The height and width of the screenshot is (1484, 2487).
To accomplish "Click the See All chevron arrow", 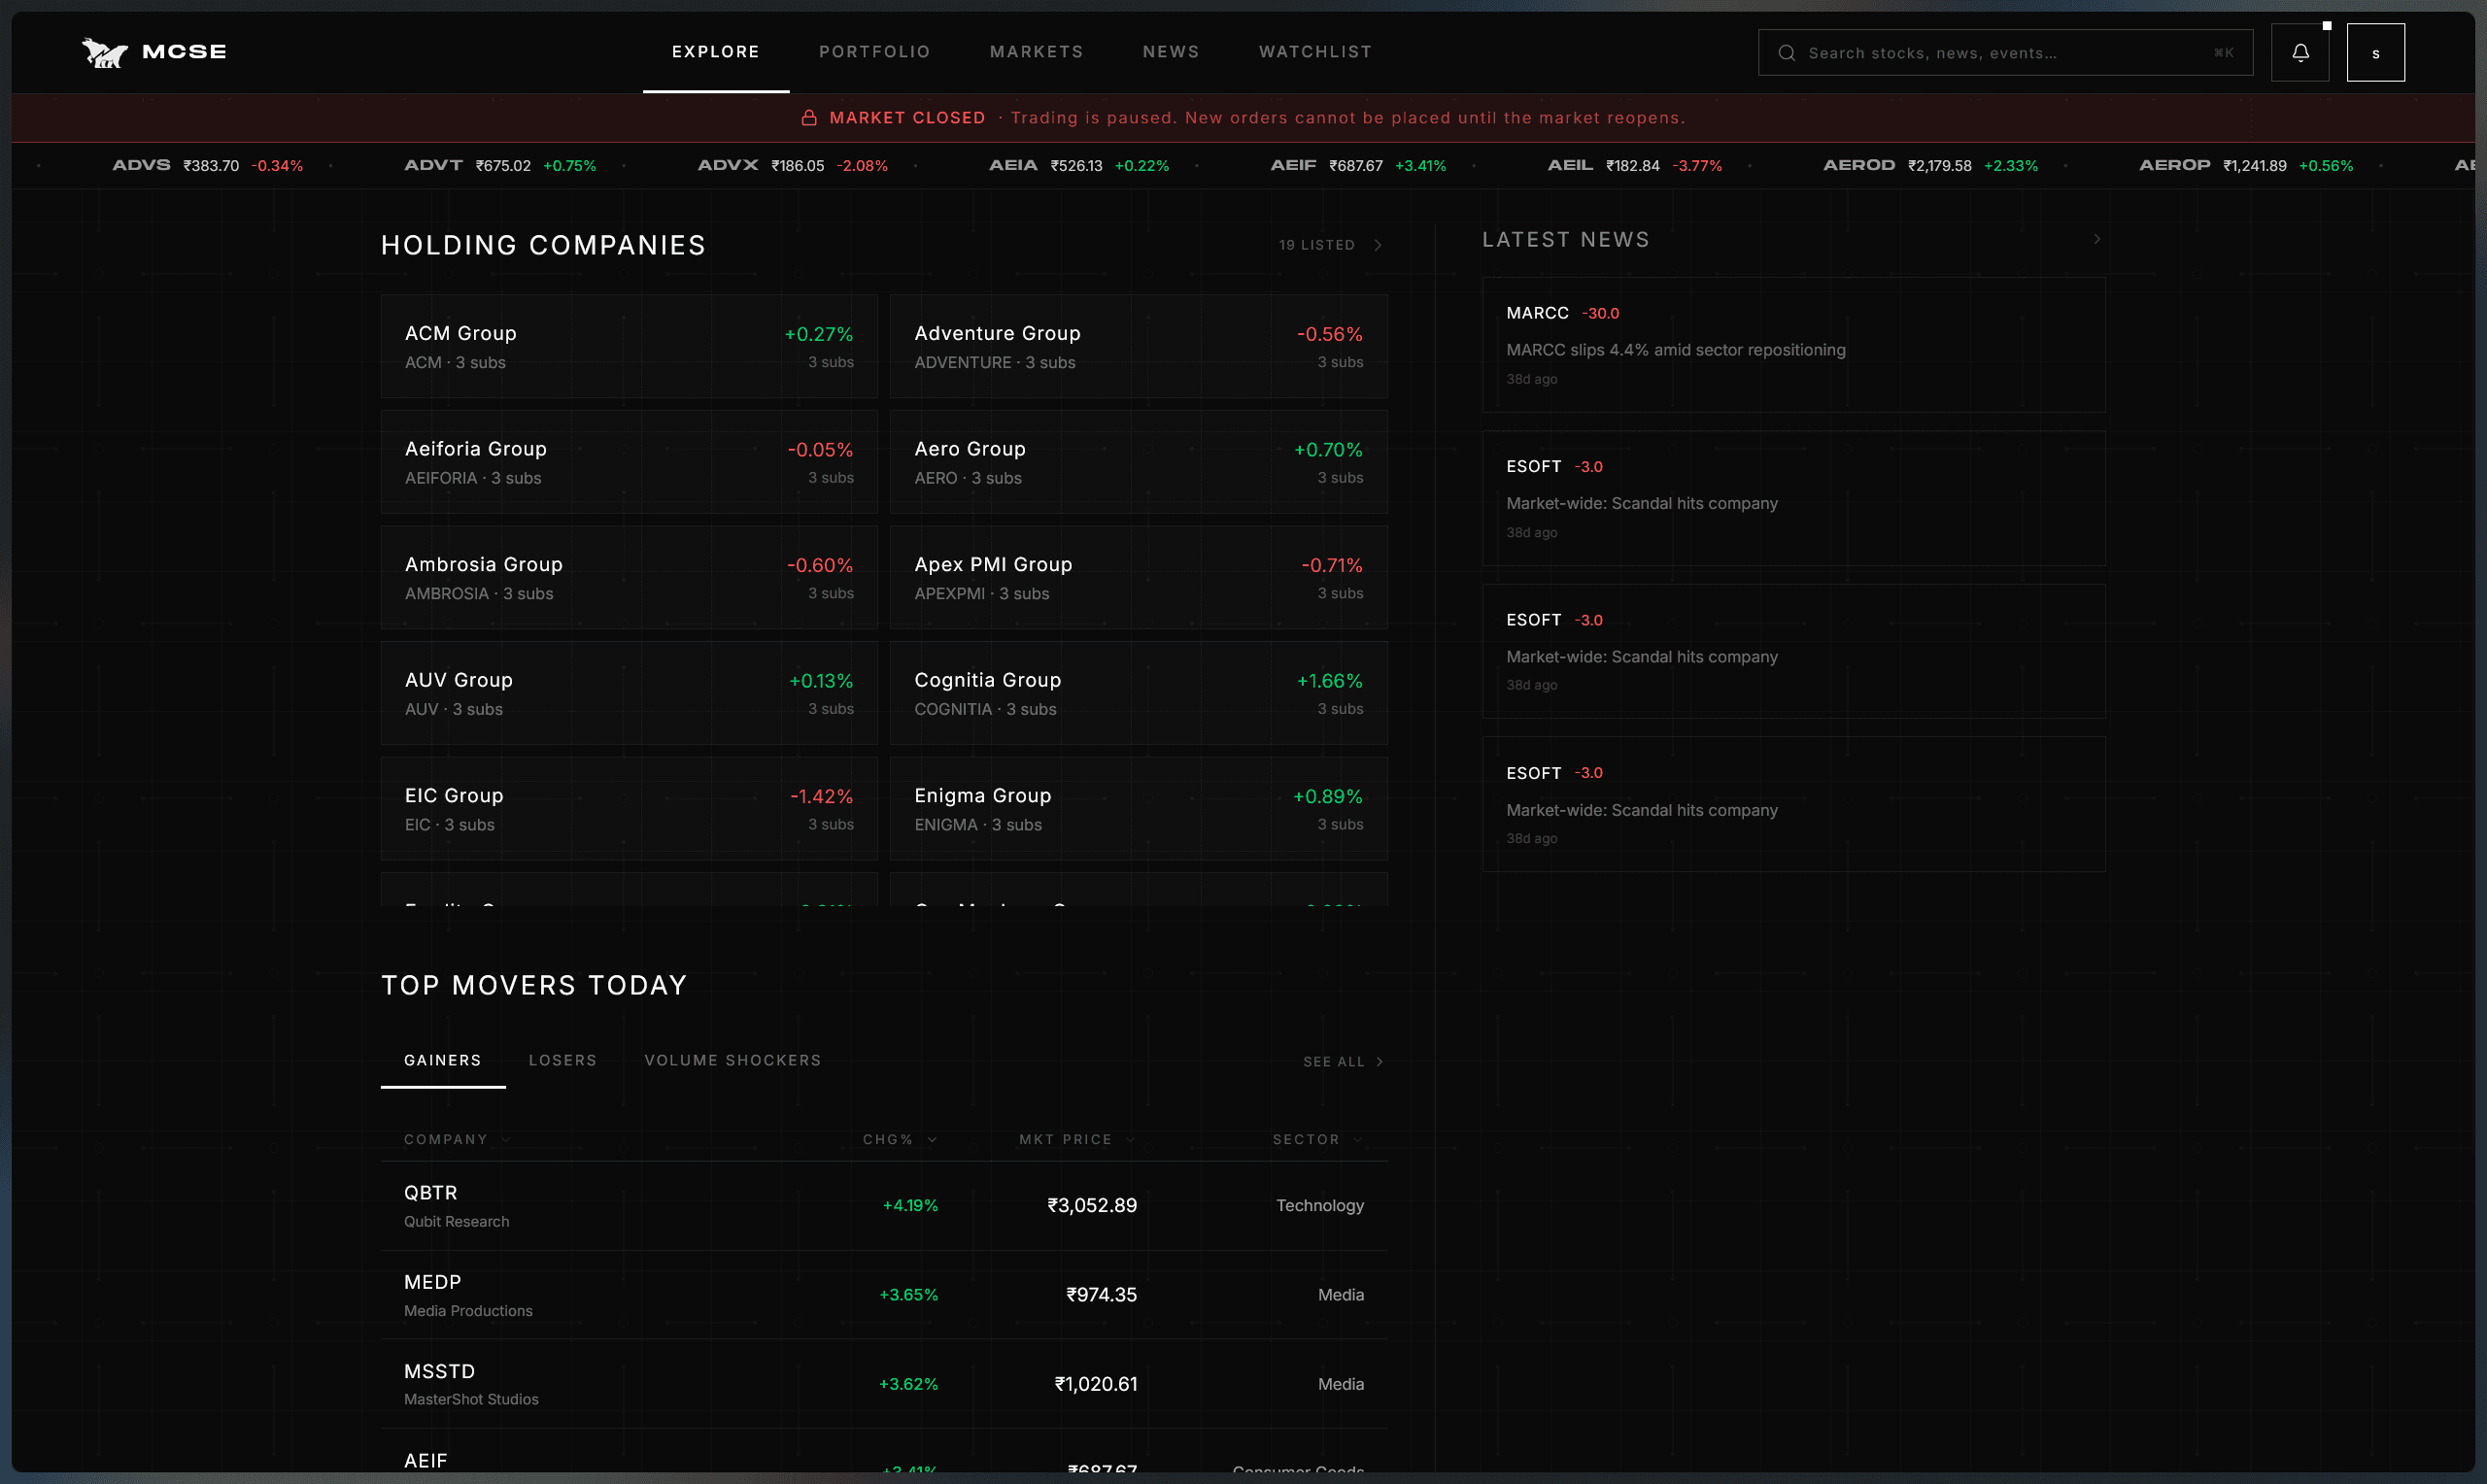I will pos(1380,1062).
